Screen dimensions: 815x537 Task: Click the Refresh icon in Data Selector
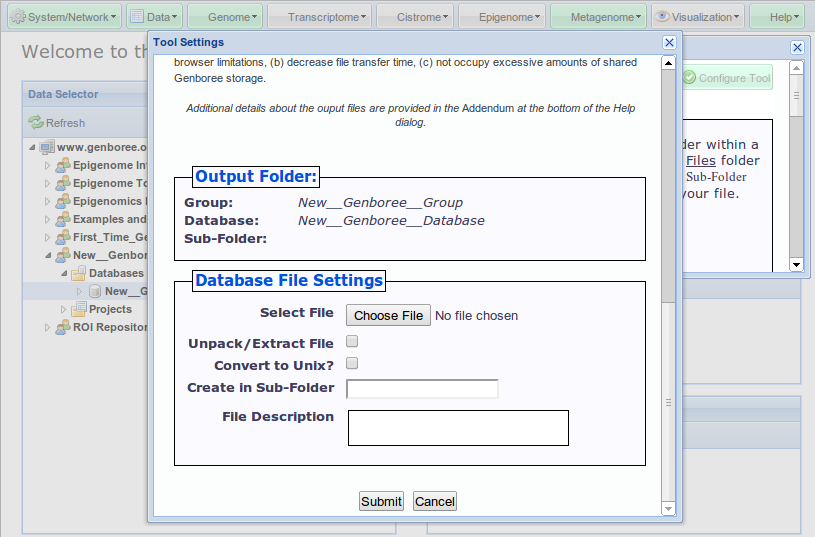(x=36, y=122)
